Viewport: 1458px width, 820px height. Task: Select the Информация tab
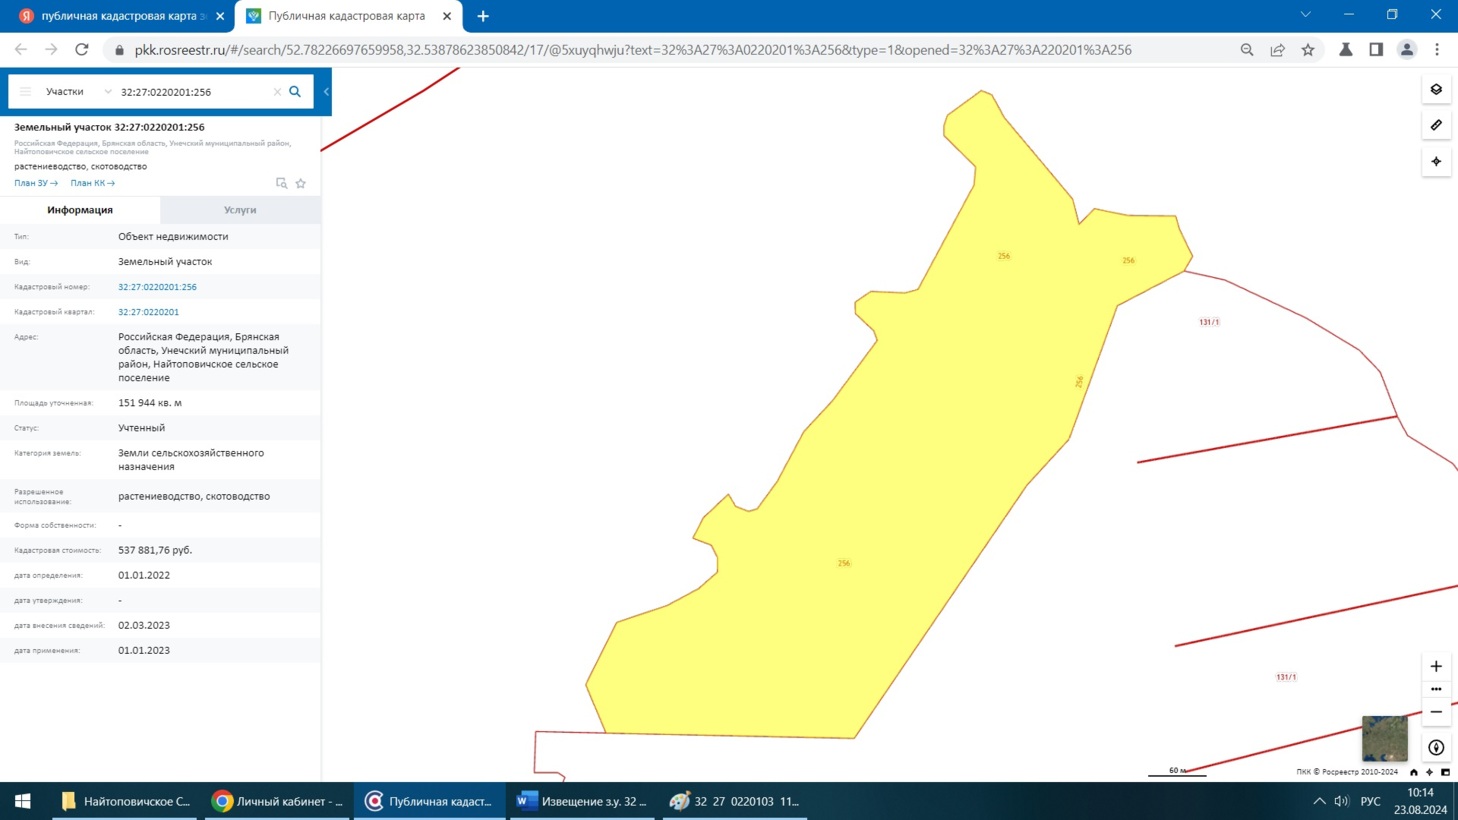point(80,210)
